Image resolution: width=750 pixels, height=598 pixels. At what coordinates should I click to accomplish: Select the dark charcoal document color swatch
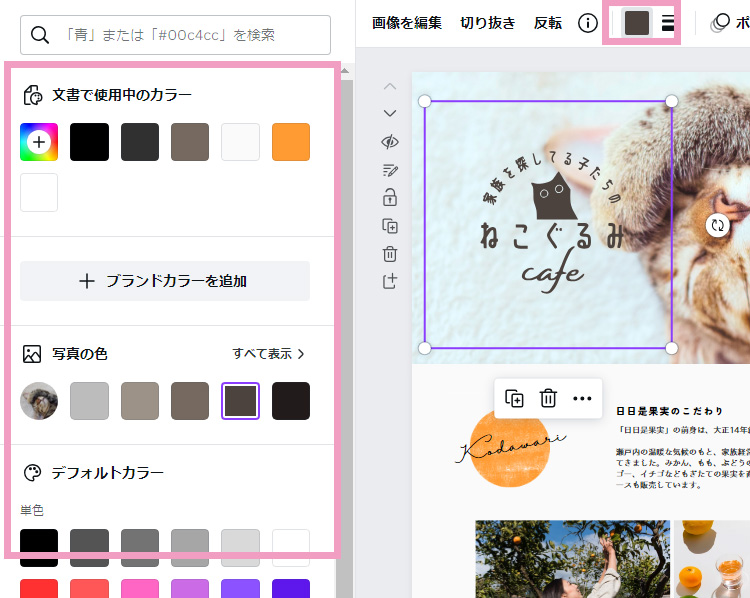pyautogui.click(x=140, y=142)
